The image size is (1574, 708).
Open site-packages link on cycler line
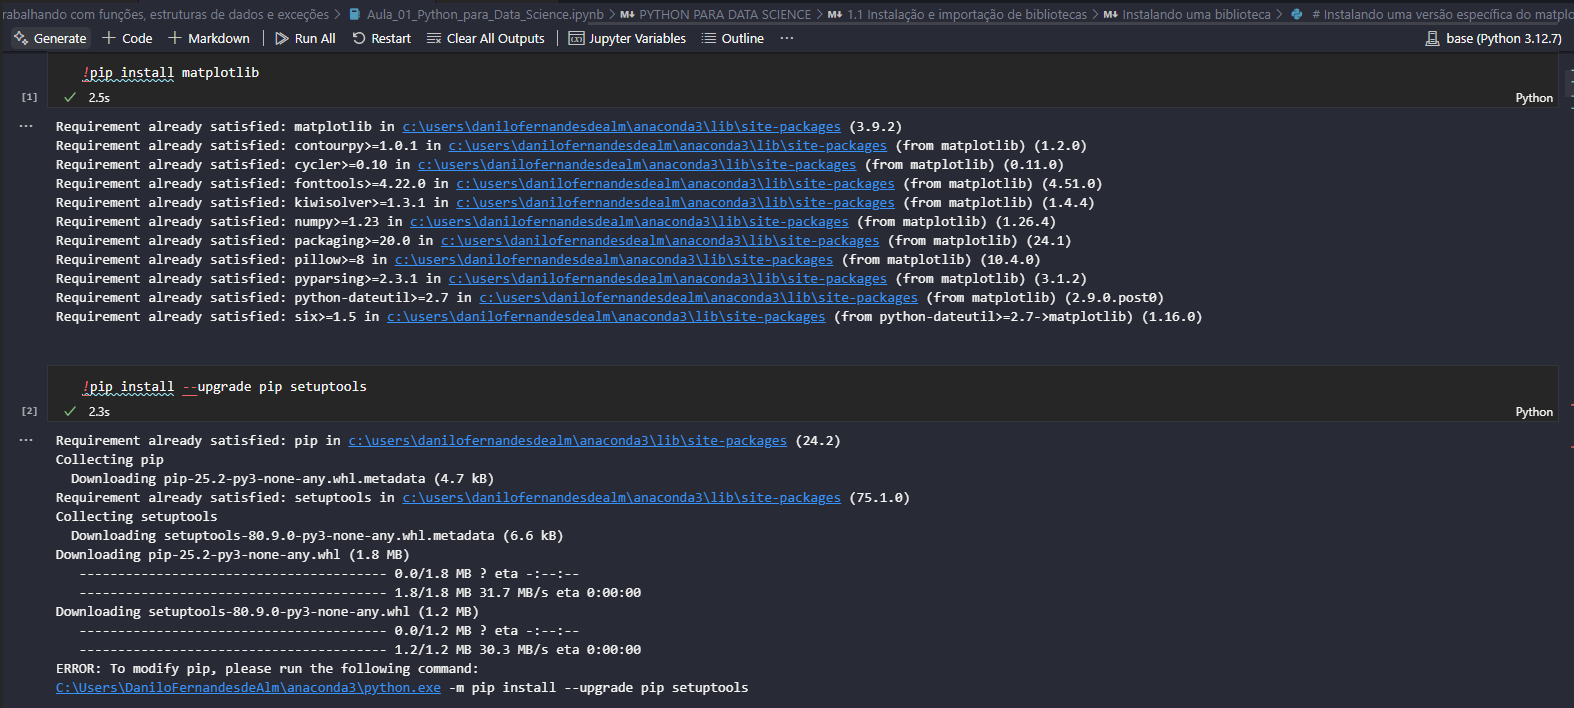click(x=637, y=165)
